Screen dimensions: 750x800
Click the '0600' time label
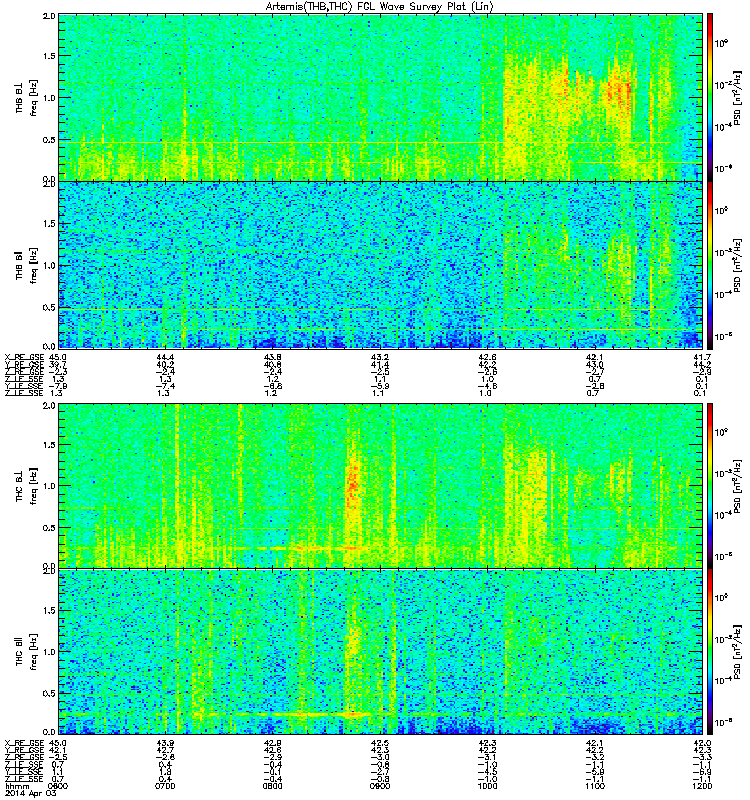[58, 786]
